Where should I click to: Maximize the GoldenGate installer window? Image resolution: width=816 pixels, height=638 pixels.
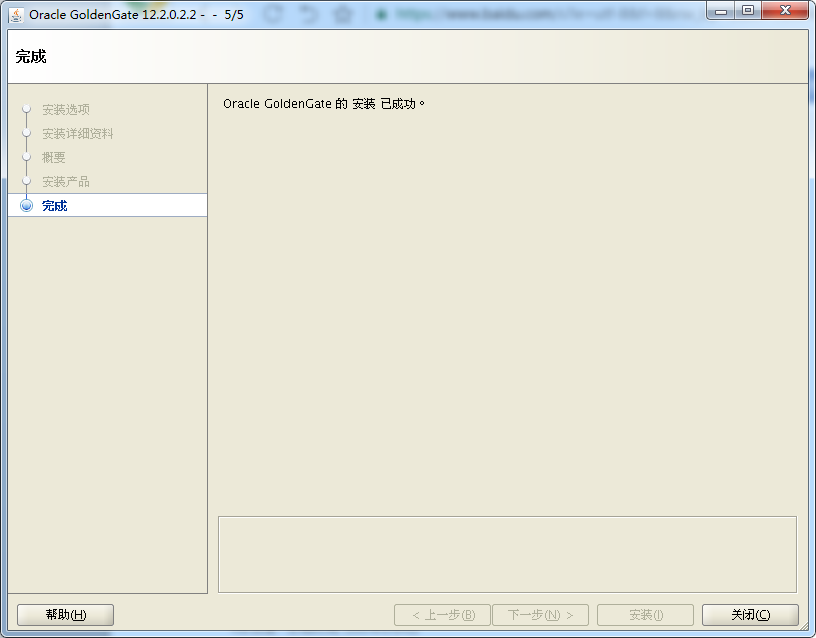(x=748, y=10)
